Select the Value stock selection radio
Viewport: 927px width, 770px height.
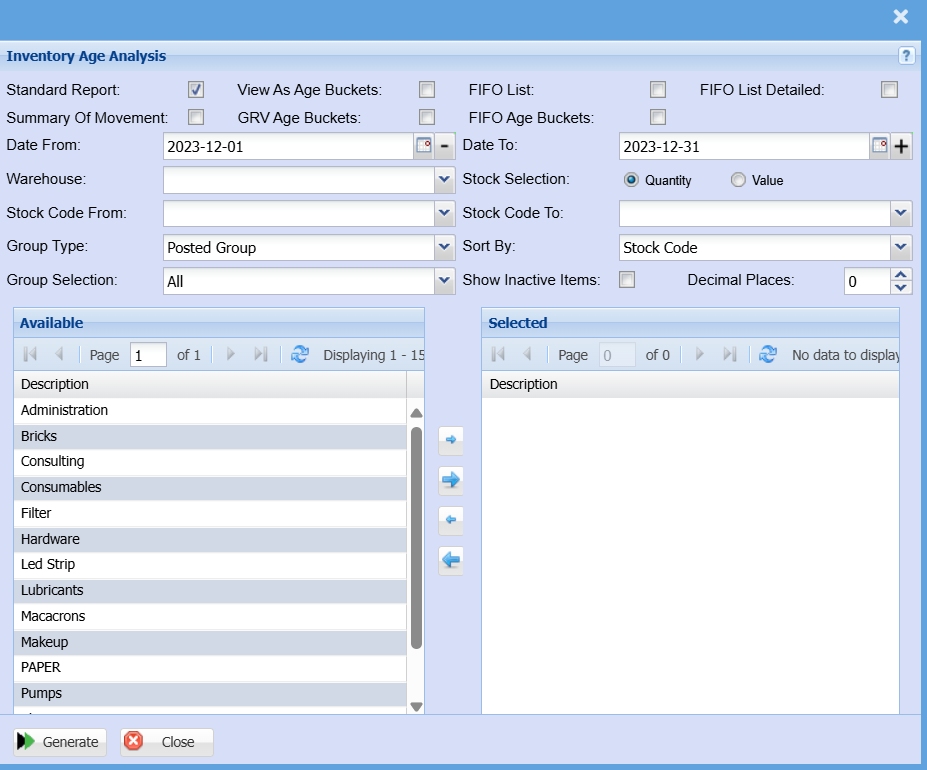point(738,181)
